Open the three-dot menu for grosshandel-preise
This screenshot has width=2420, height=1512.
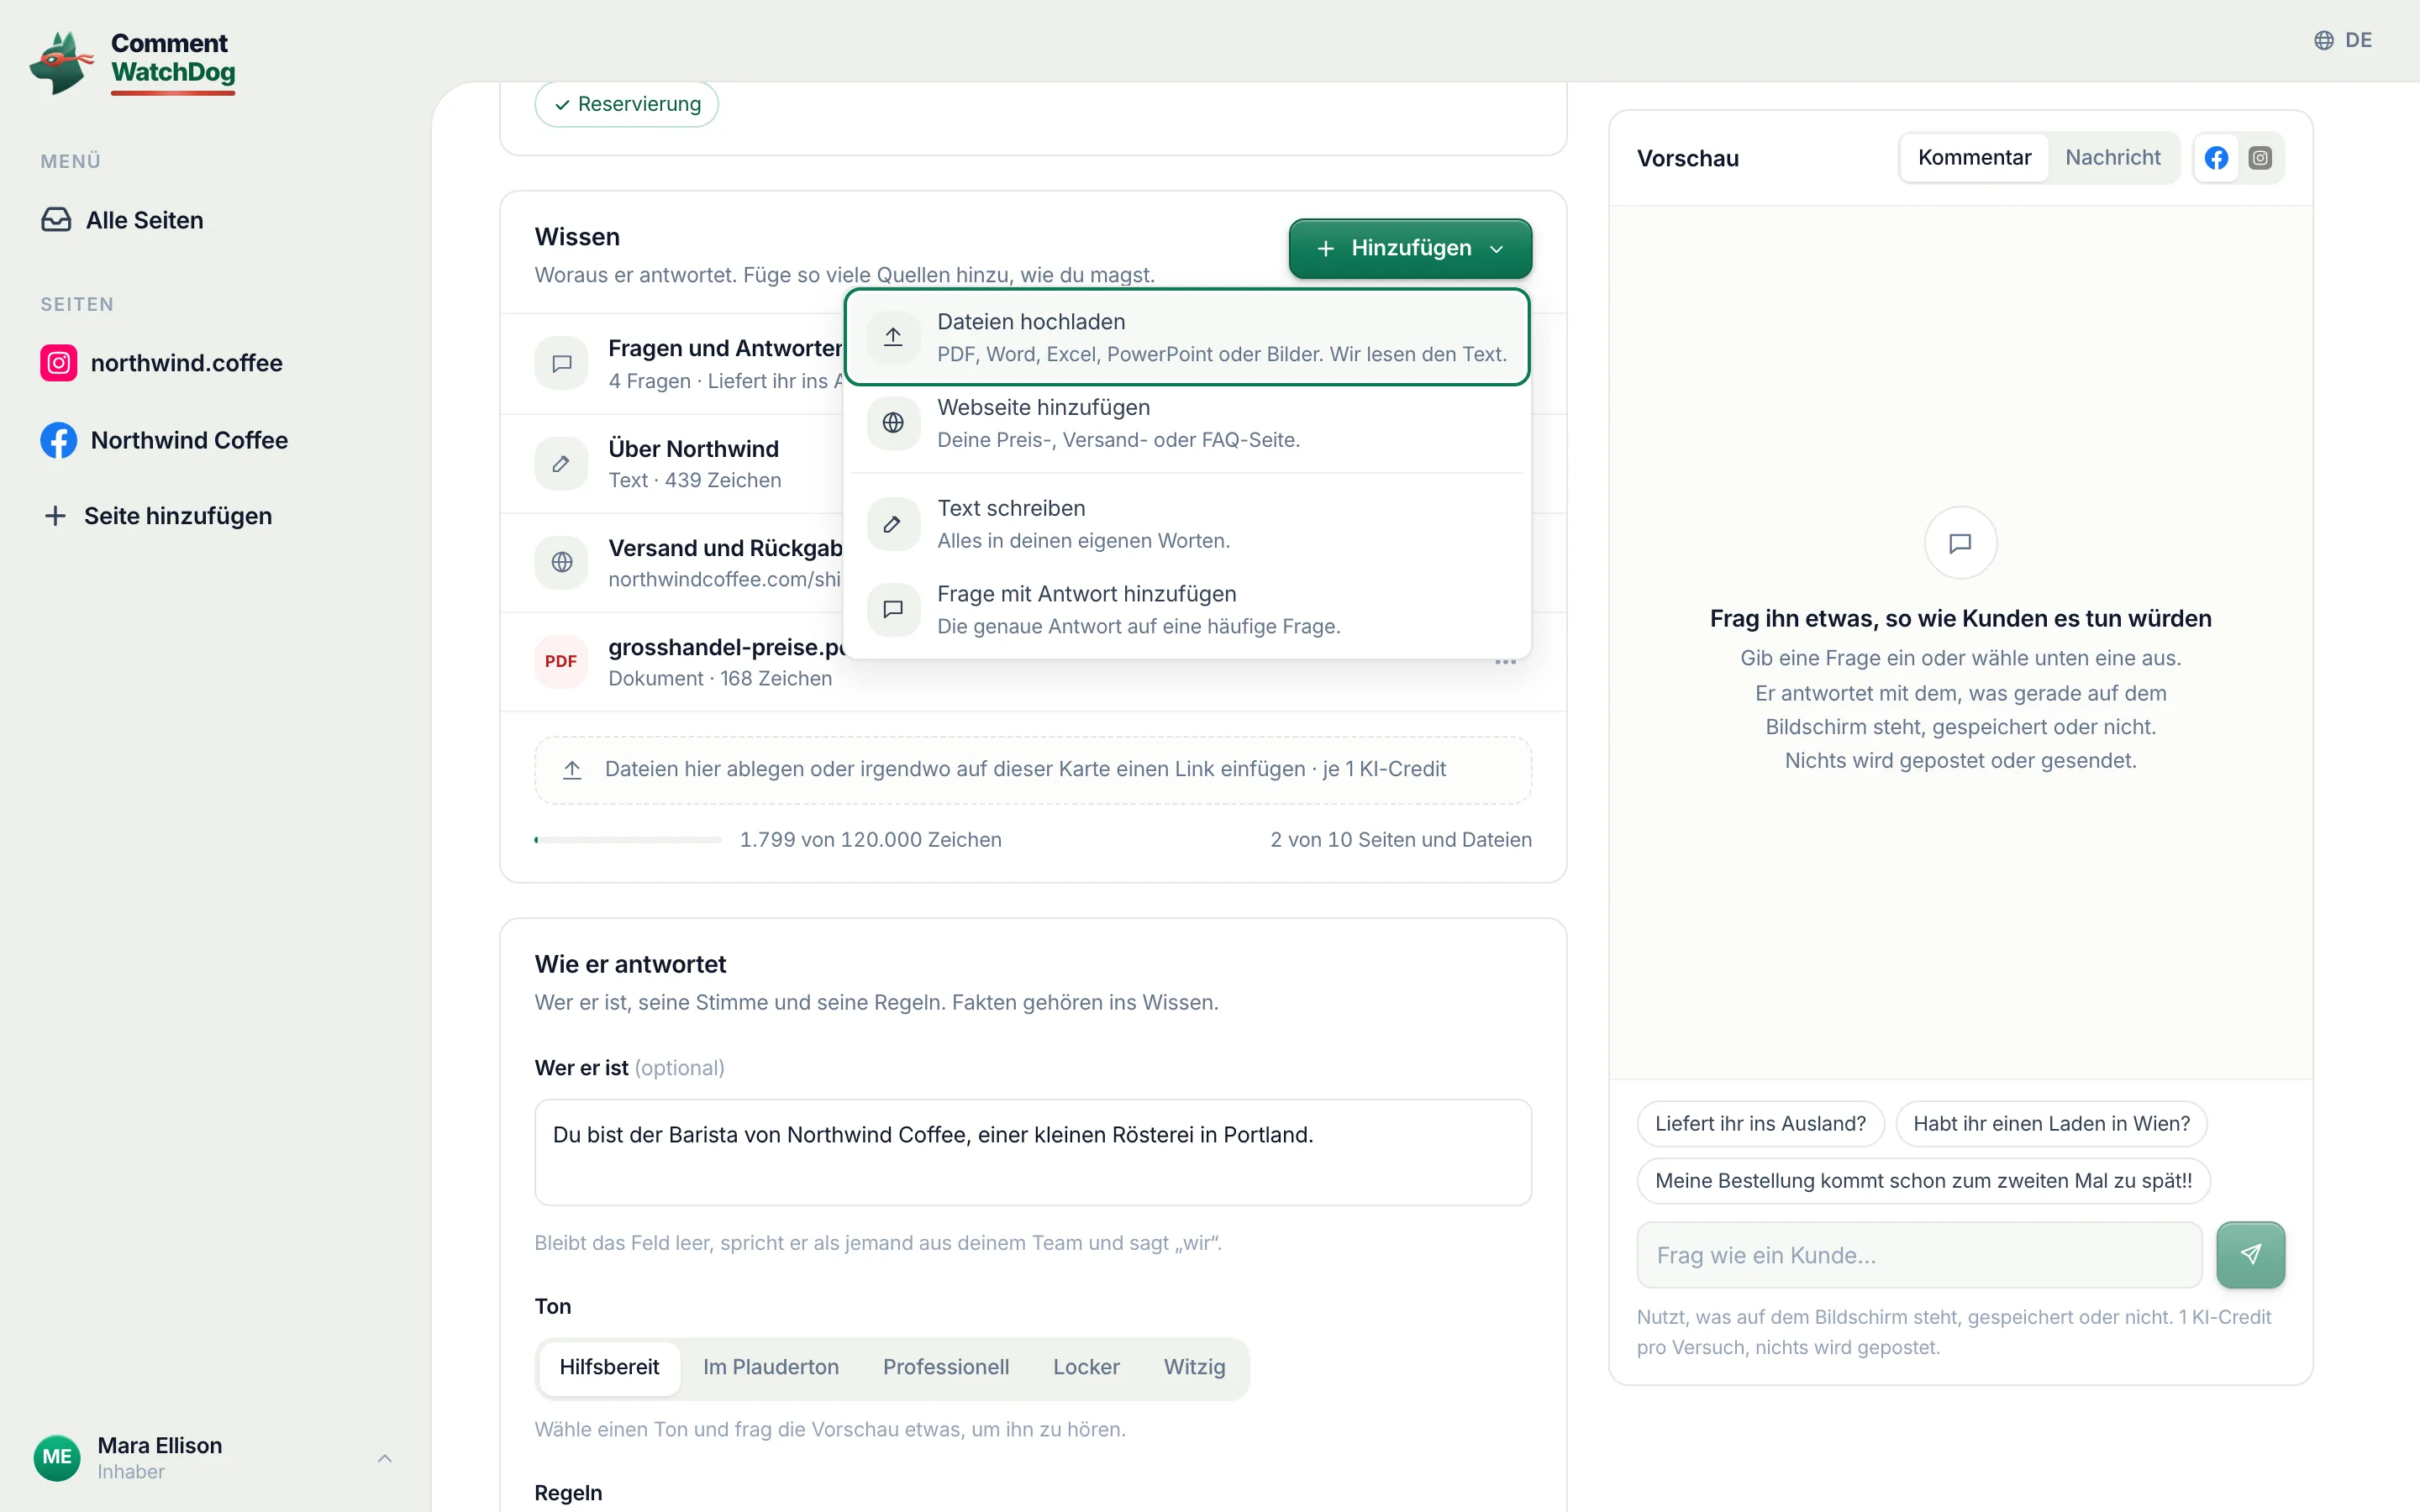click(x=1505, y=662)
